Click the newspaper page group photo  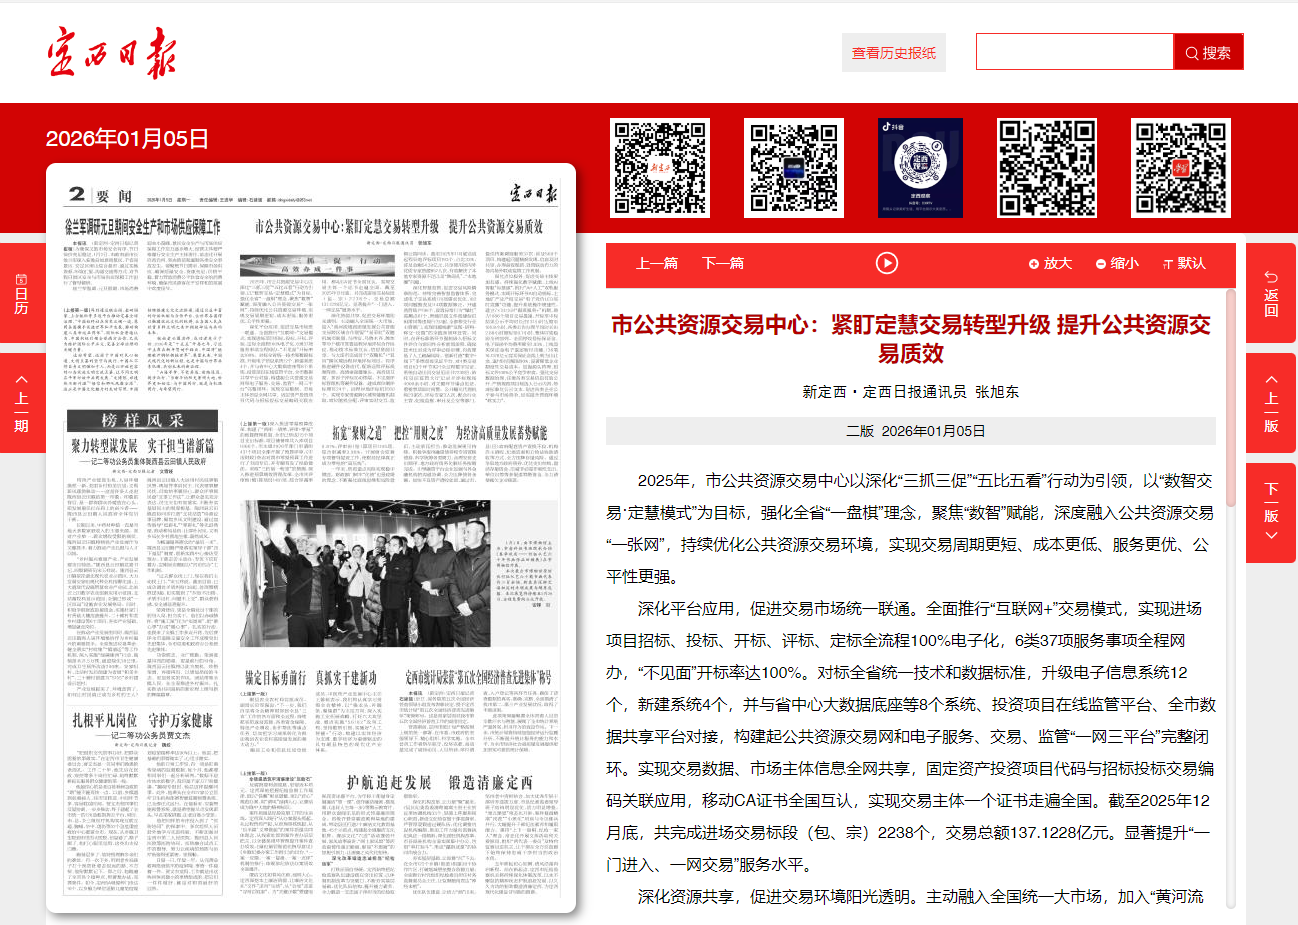click(x=365, y=575)
